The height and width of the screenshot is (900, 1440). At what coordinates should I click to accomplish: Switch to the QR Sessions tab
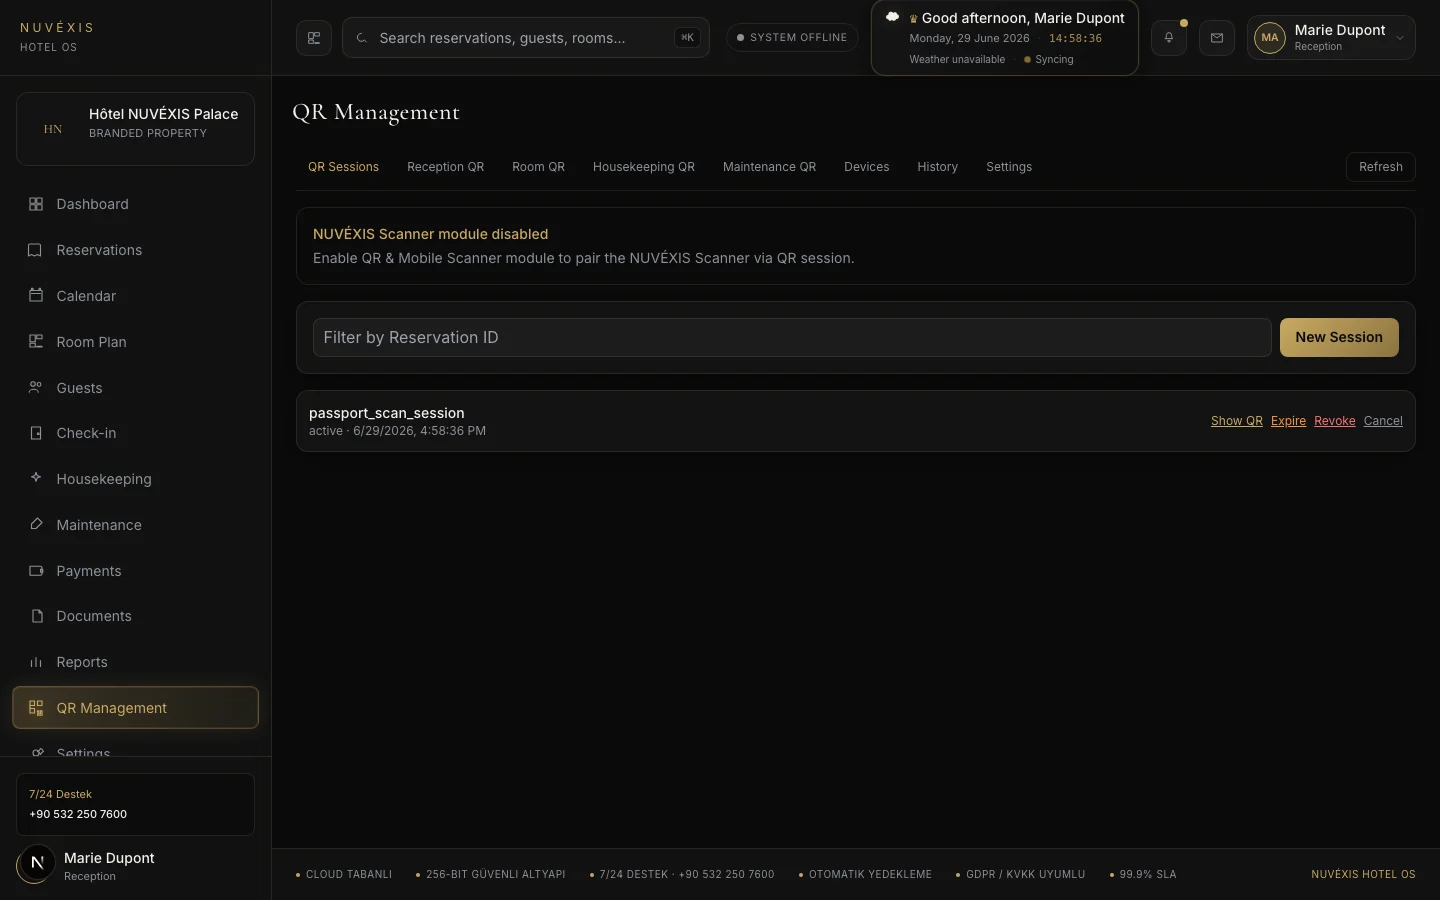pos(343,167)
